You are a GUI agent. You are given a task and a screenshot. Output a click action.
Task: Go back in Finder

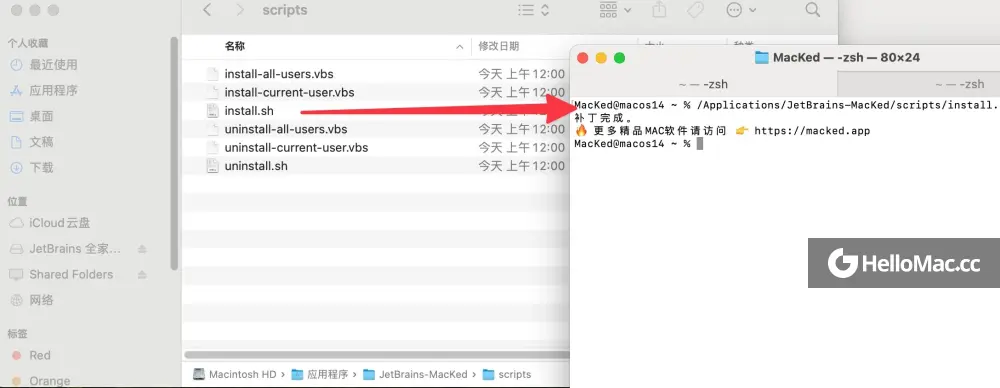[x=207, y=10]
